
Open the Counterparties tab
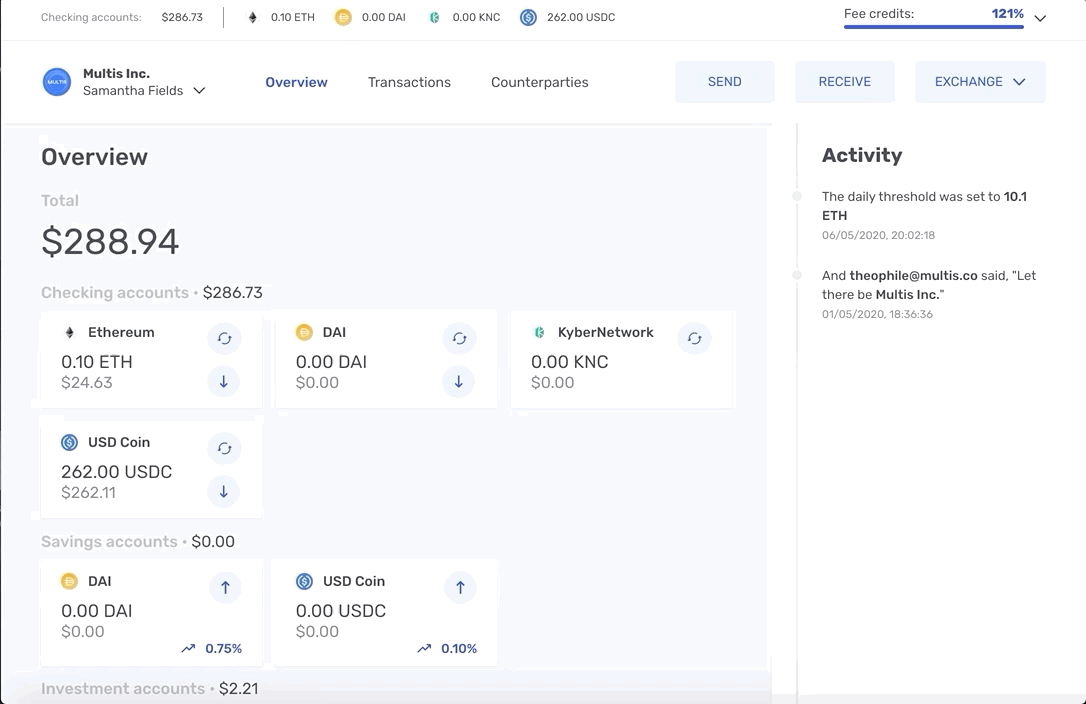540,82
